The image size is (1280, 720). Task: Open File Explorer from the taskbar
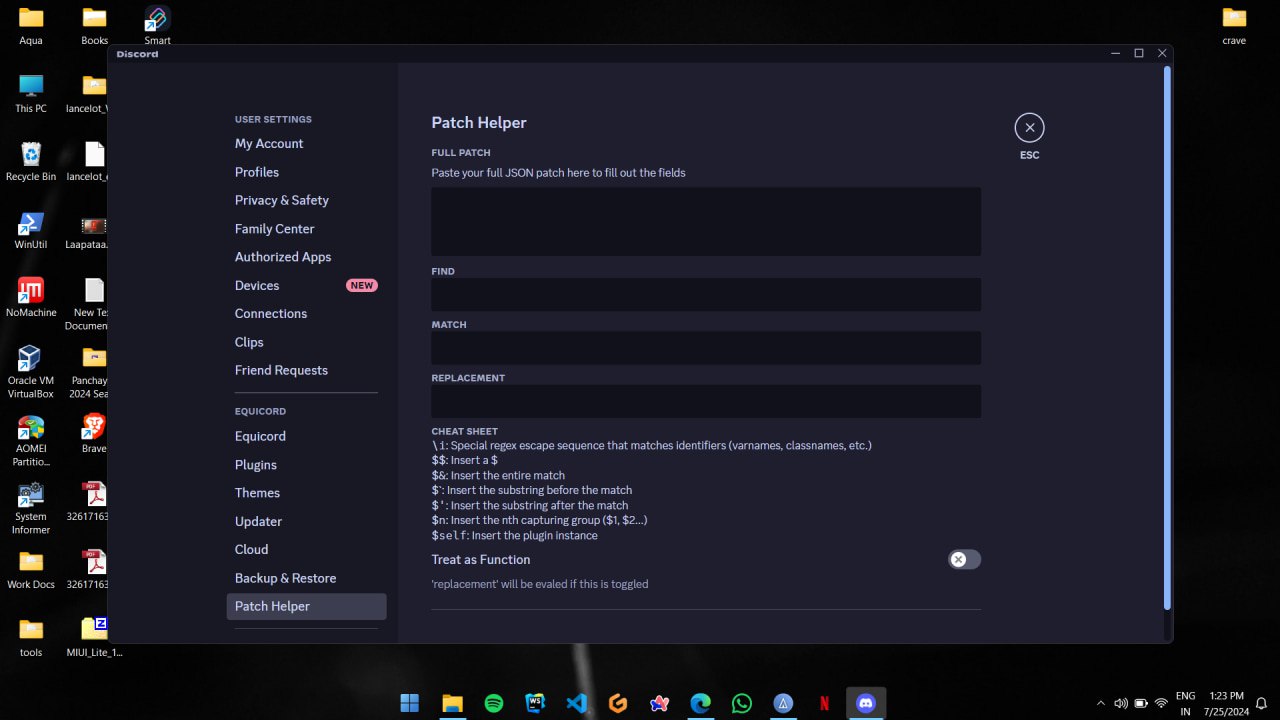pyautogui.click(x=452, y=703)
